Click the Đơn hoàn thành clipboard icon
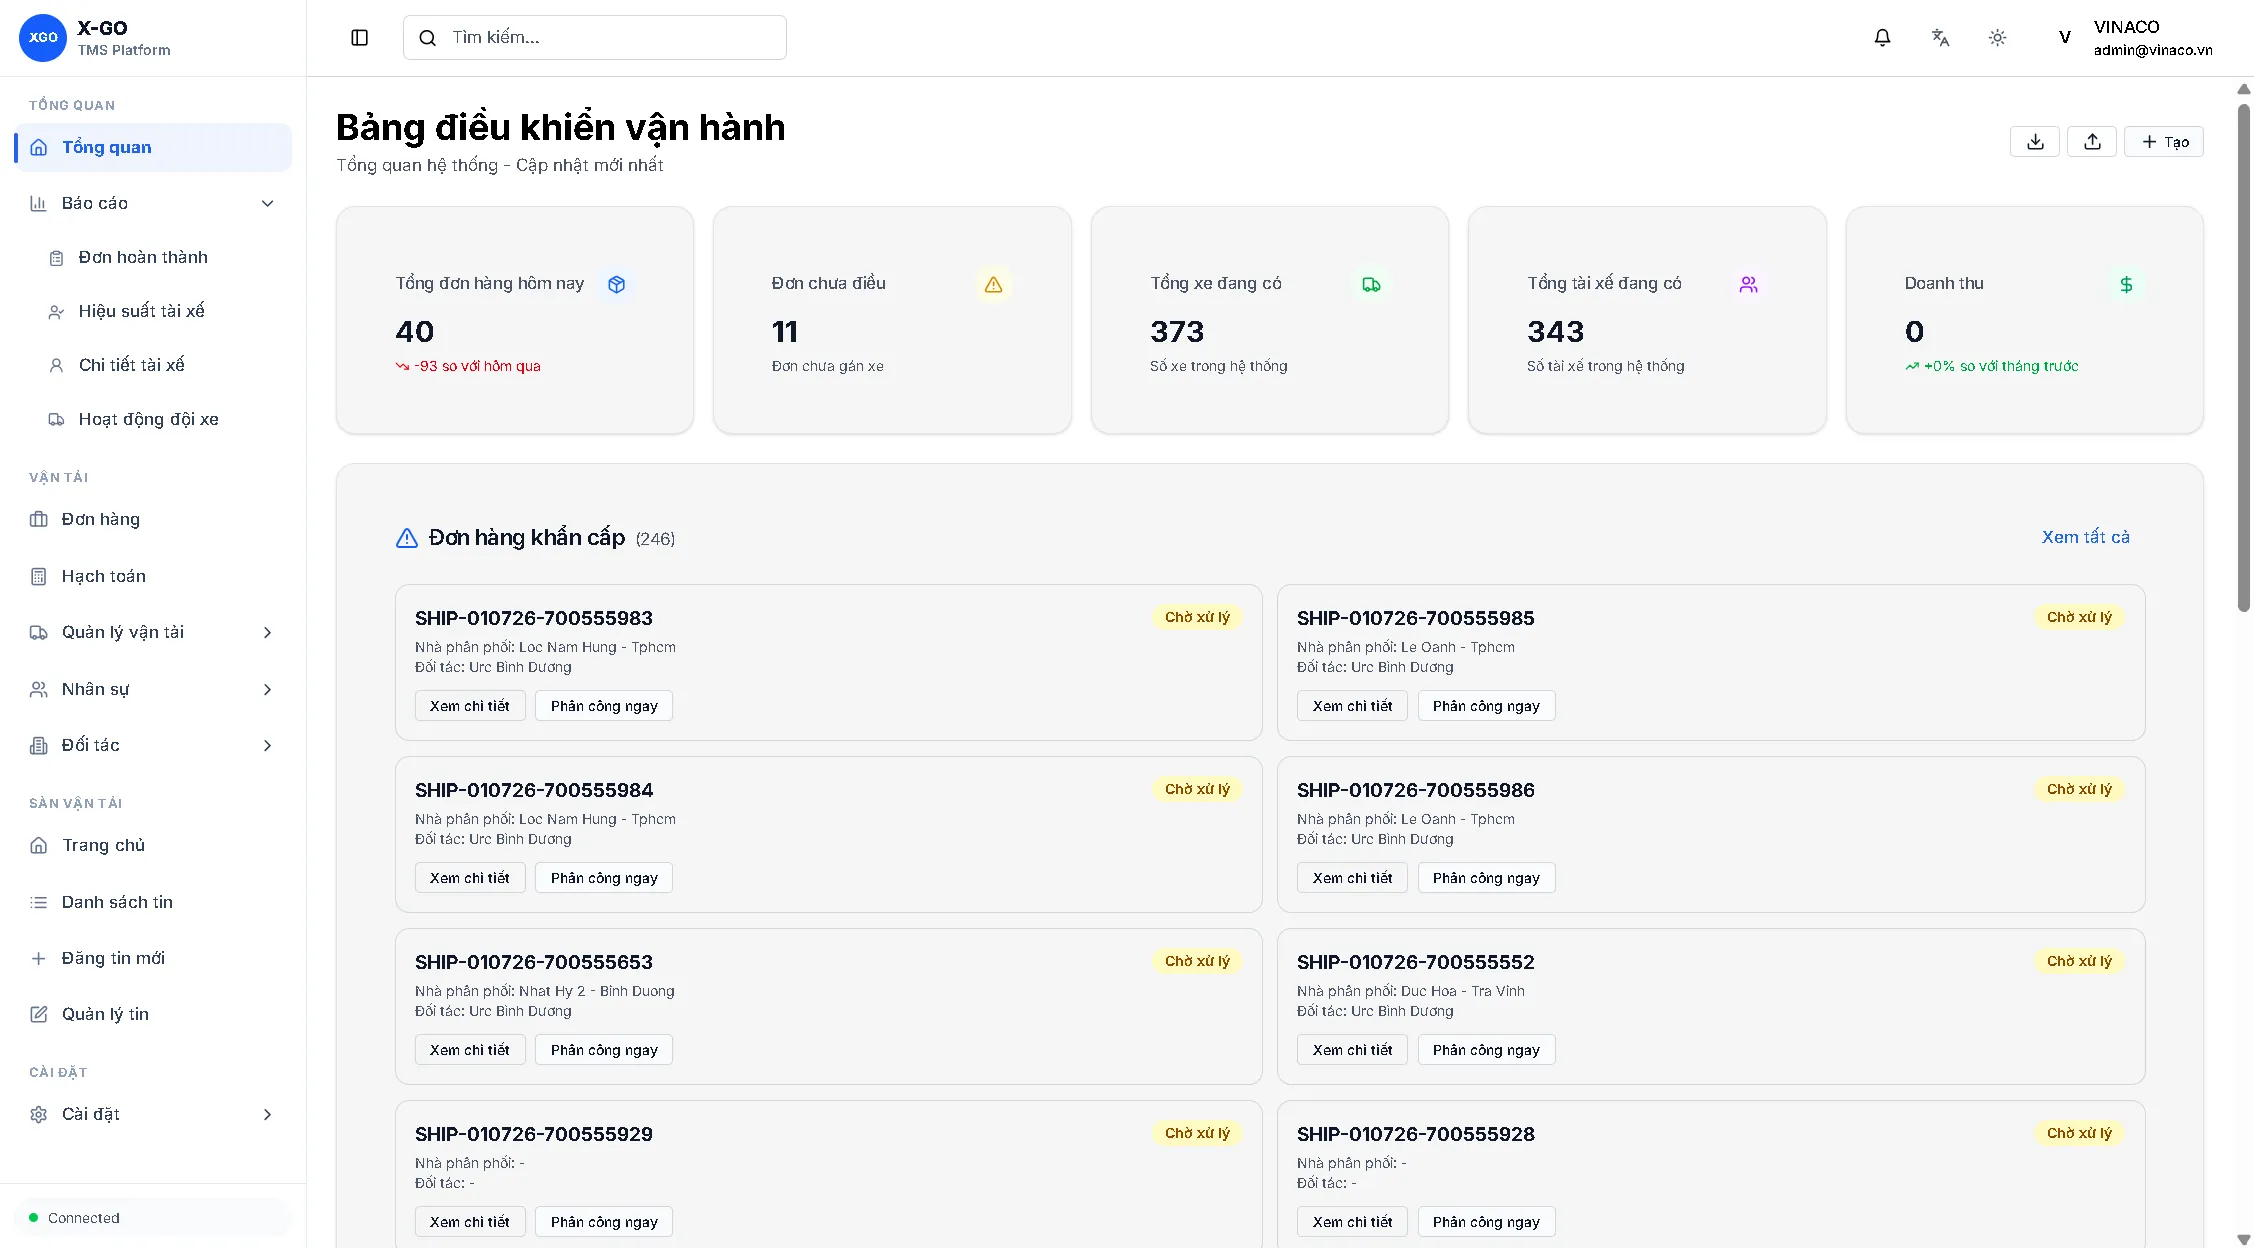Image resolution: width=2254 pixels, height=1248 pixels. click(x=57, y=258)
